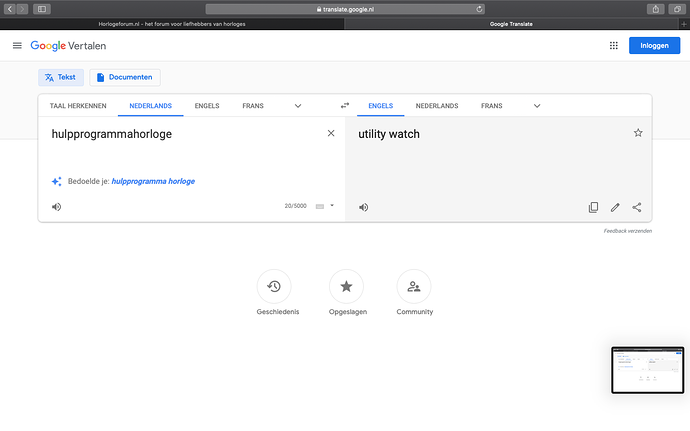Open the Community circle icon
This screenshot has height=431, width=690.
tap(414, 287)
